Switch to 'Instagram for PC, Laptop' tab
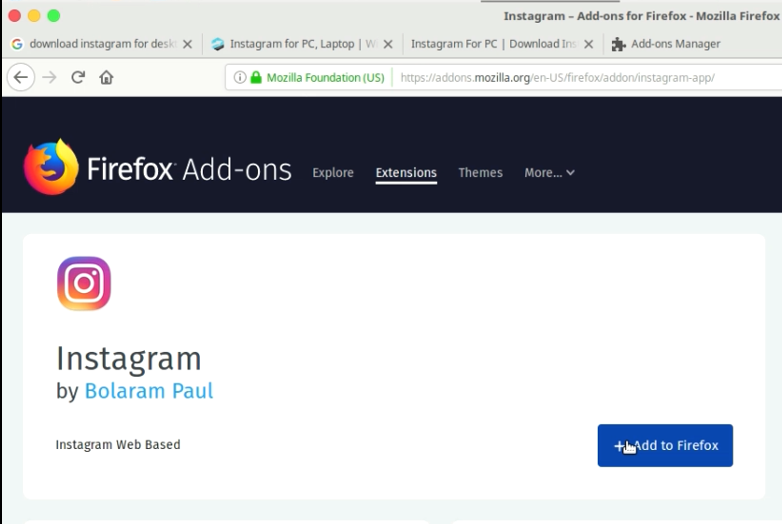 (x=303, y=44)
